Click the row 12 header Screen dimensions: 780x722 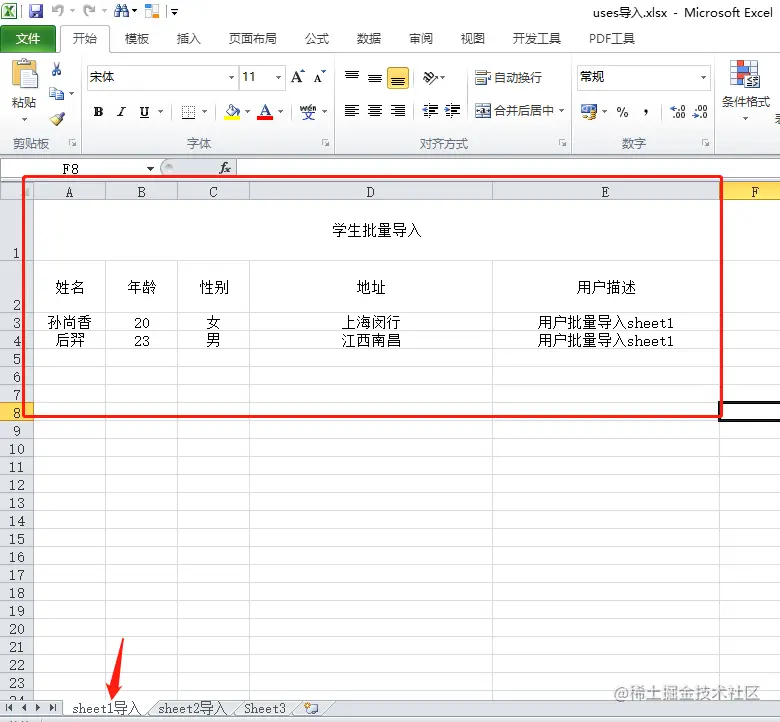[16, 485]
